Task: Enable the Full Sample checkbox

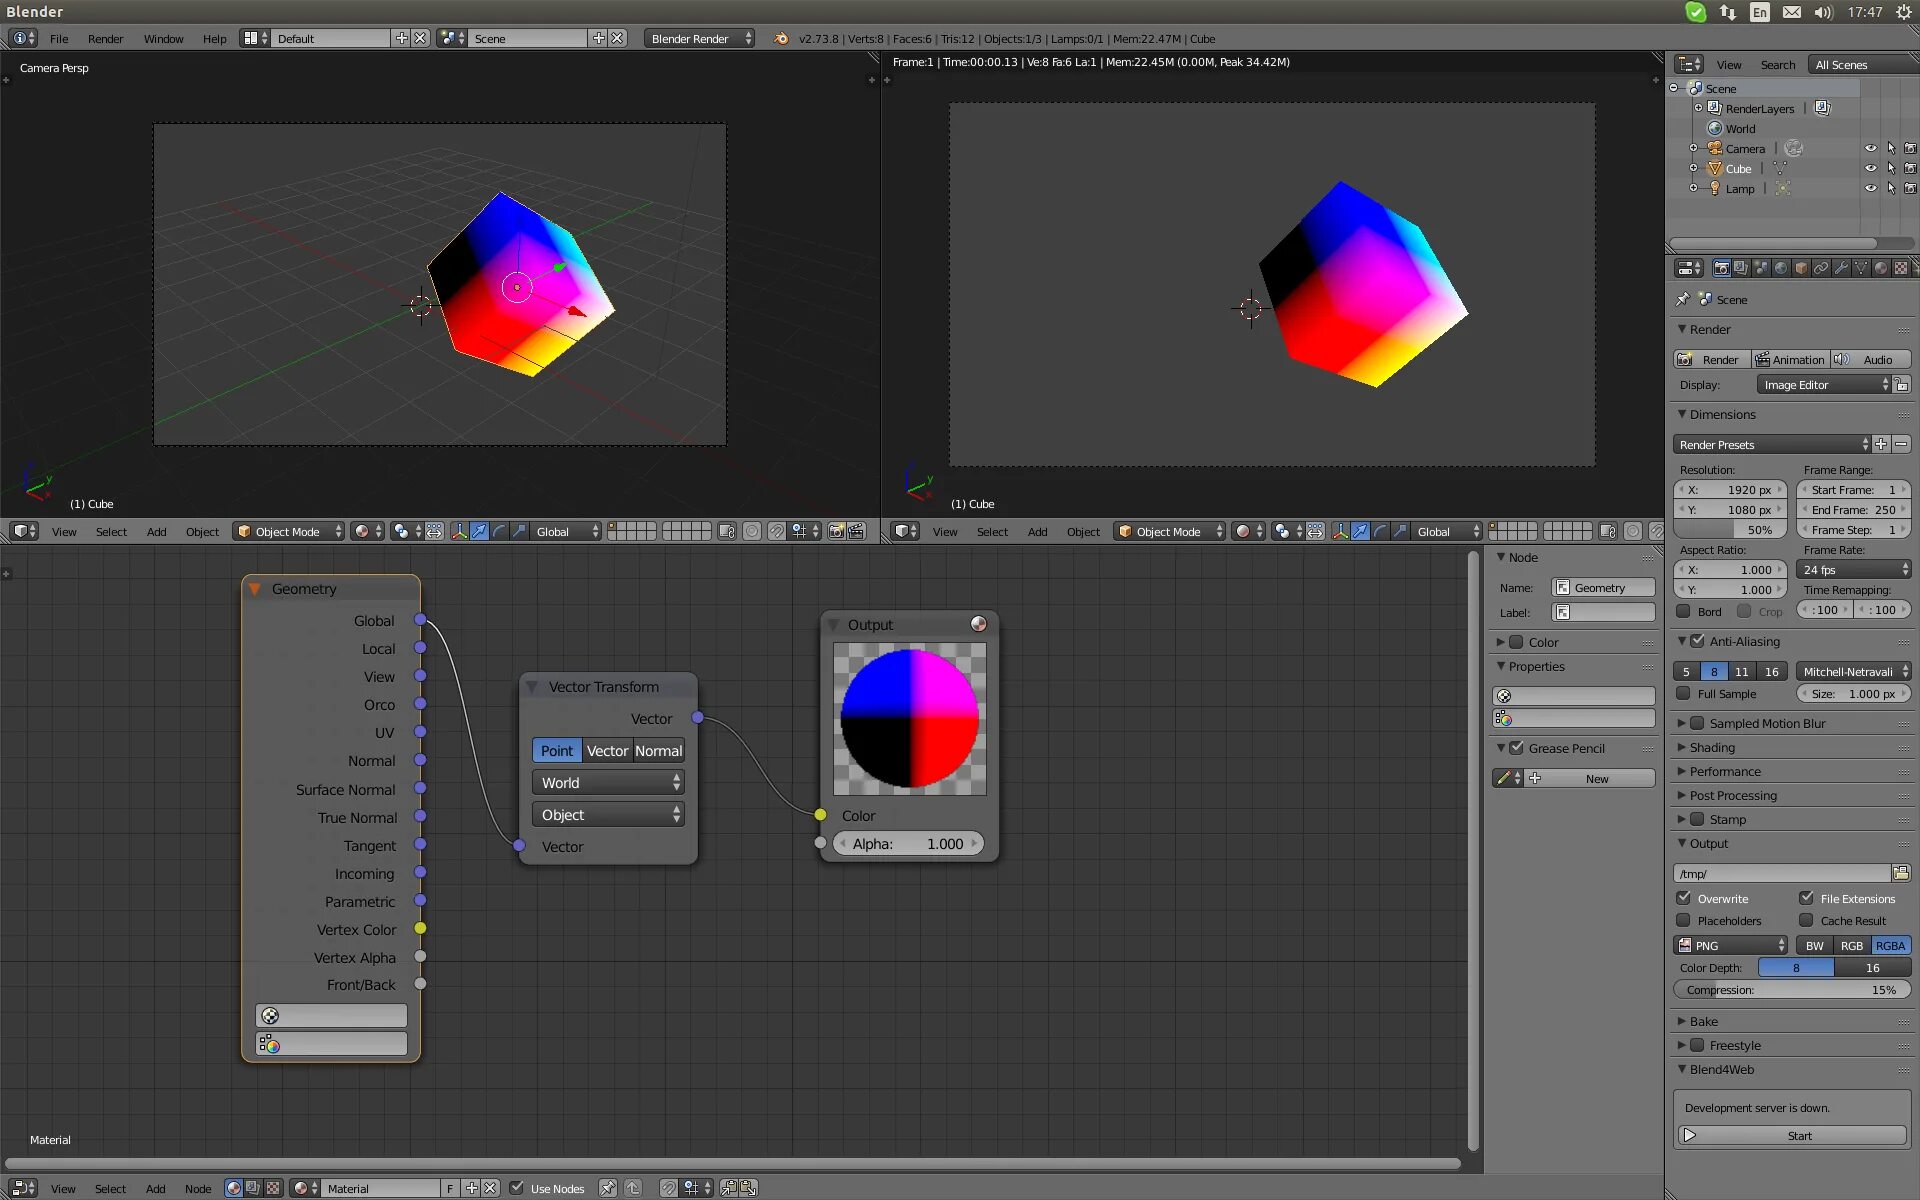Action: pyautogui.click(x=1684, y=693)
